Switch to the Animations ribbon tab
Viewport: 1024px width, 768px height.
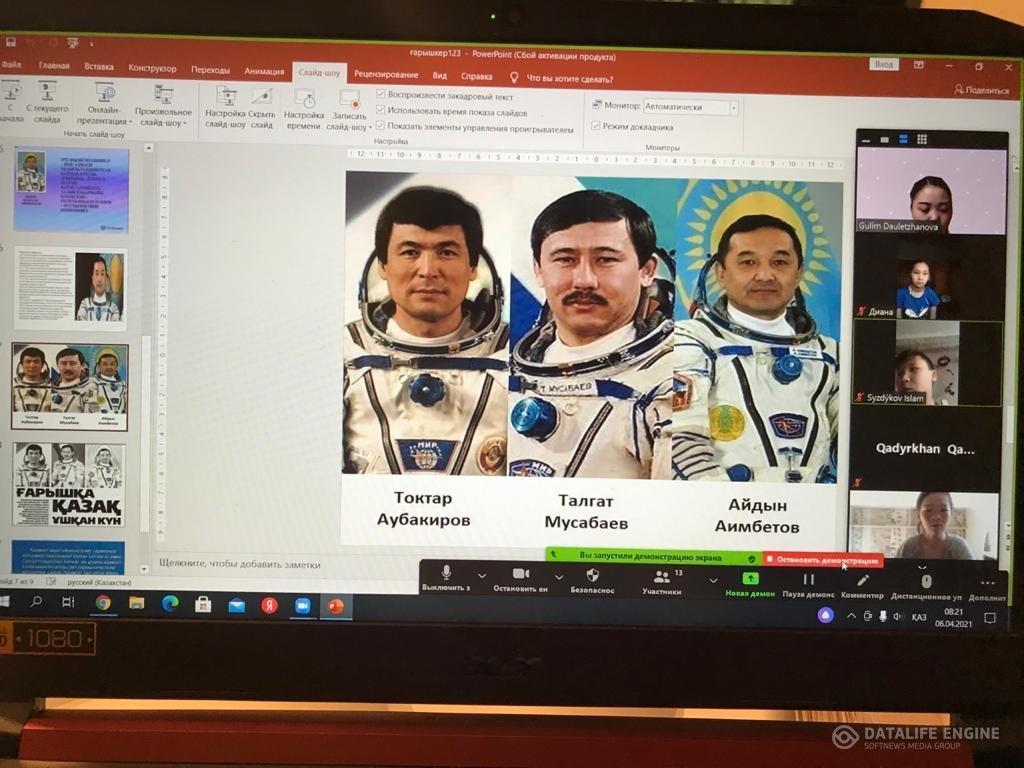pos(264,71)
